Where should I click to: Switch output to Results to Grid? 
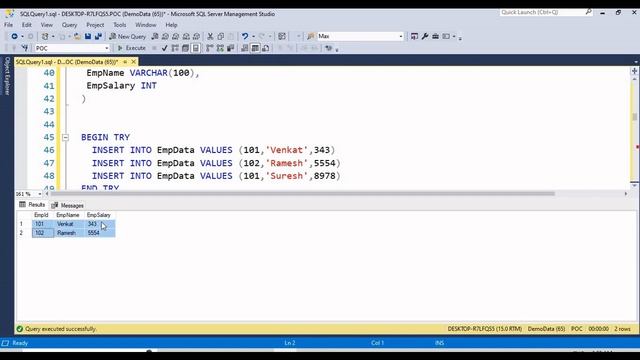[x=255, y=48]
